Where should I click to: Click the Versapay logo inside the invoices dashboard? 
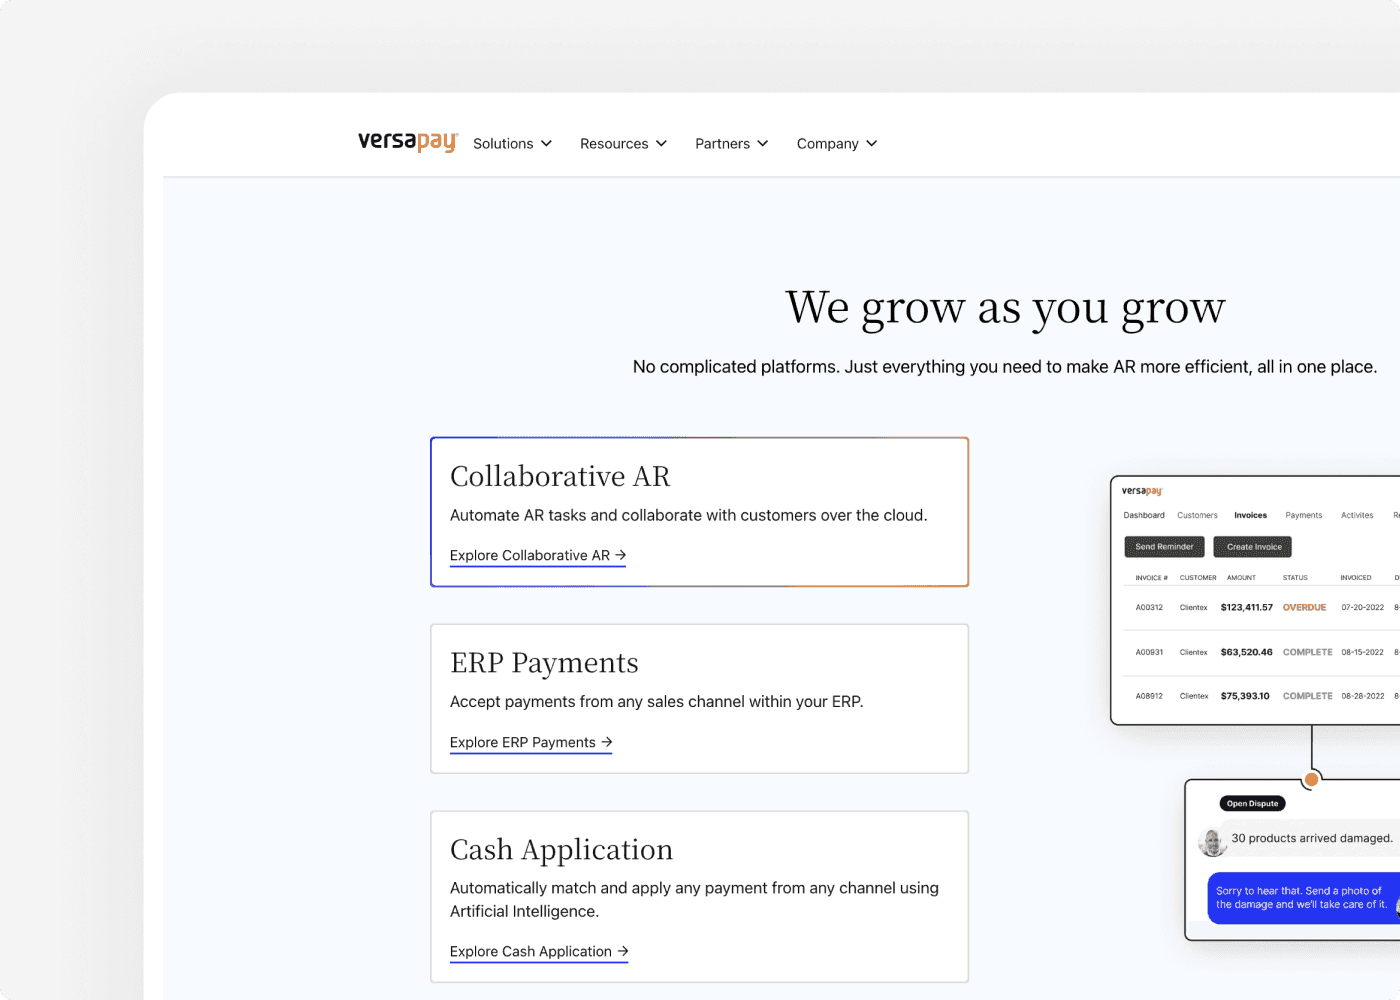tap(1143, 490)
